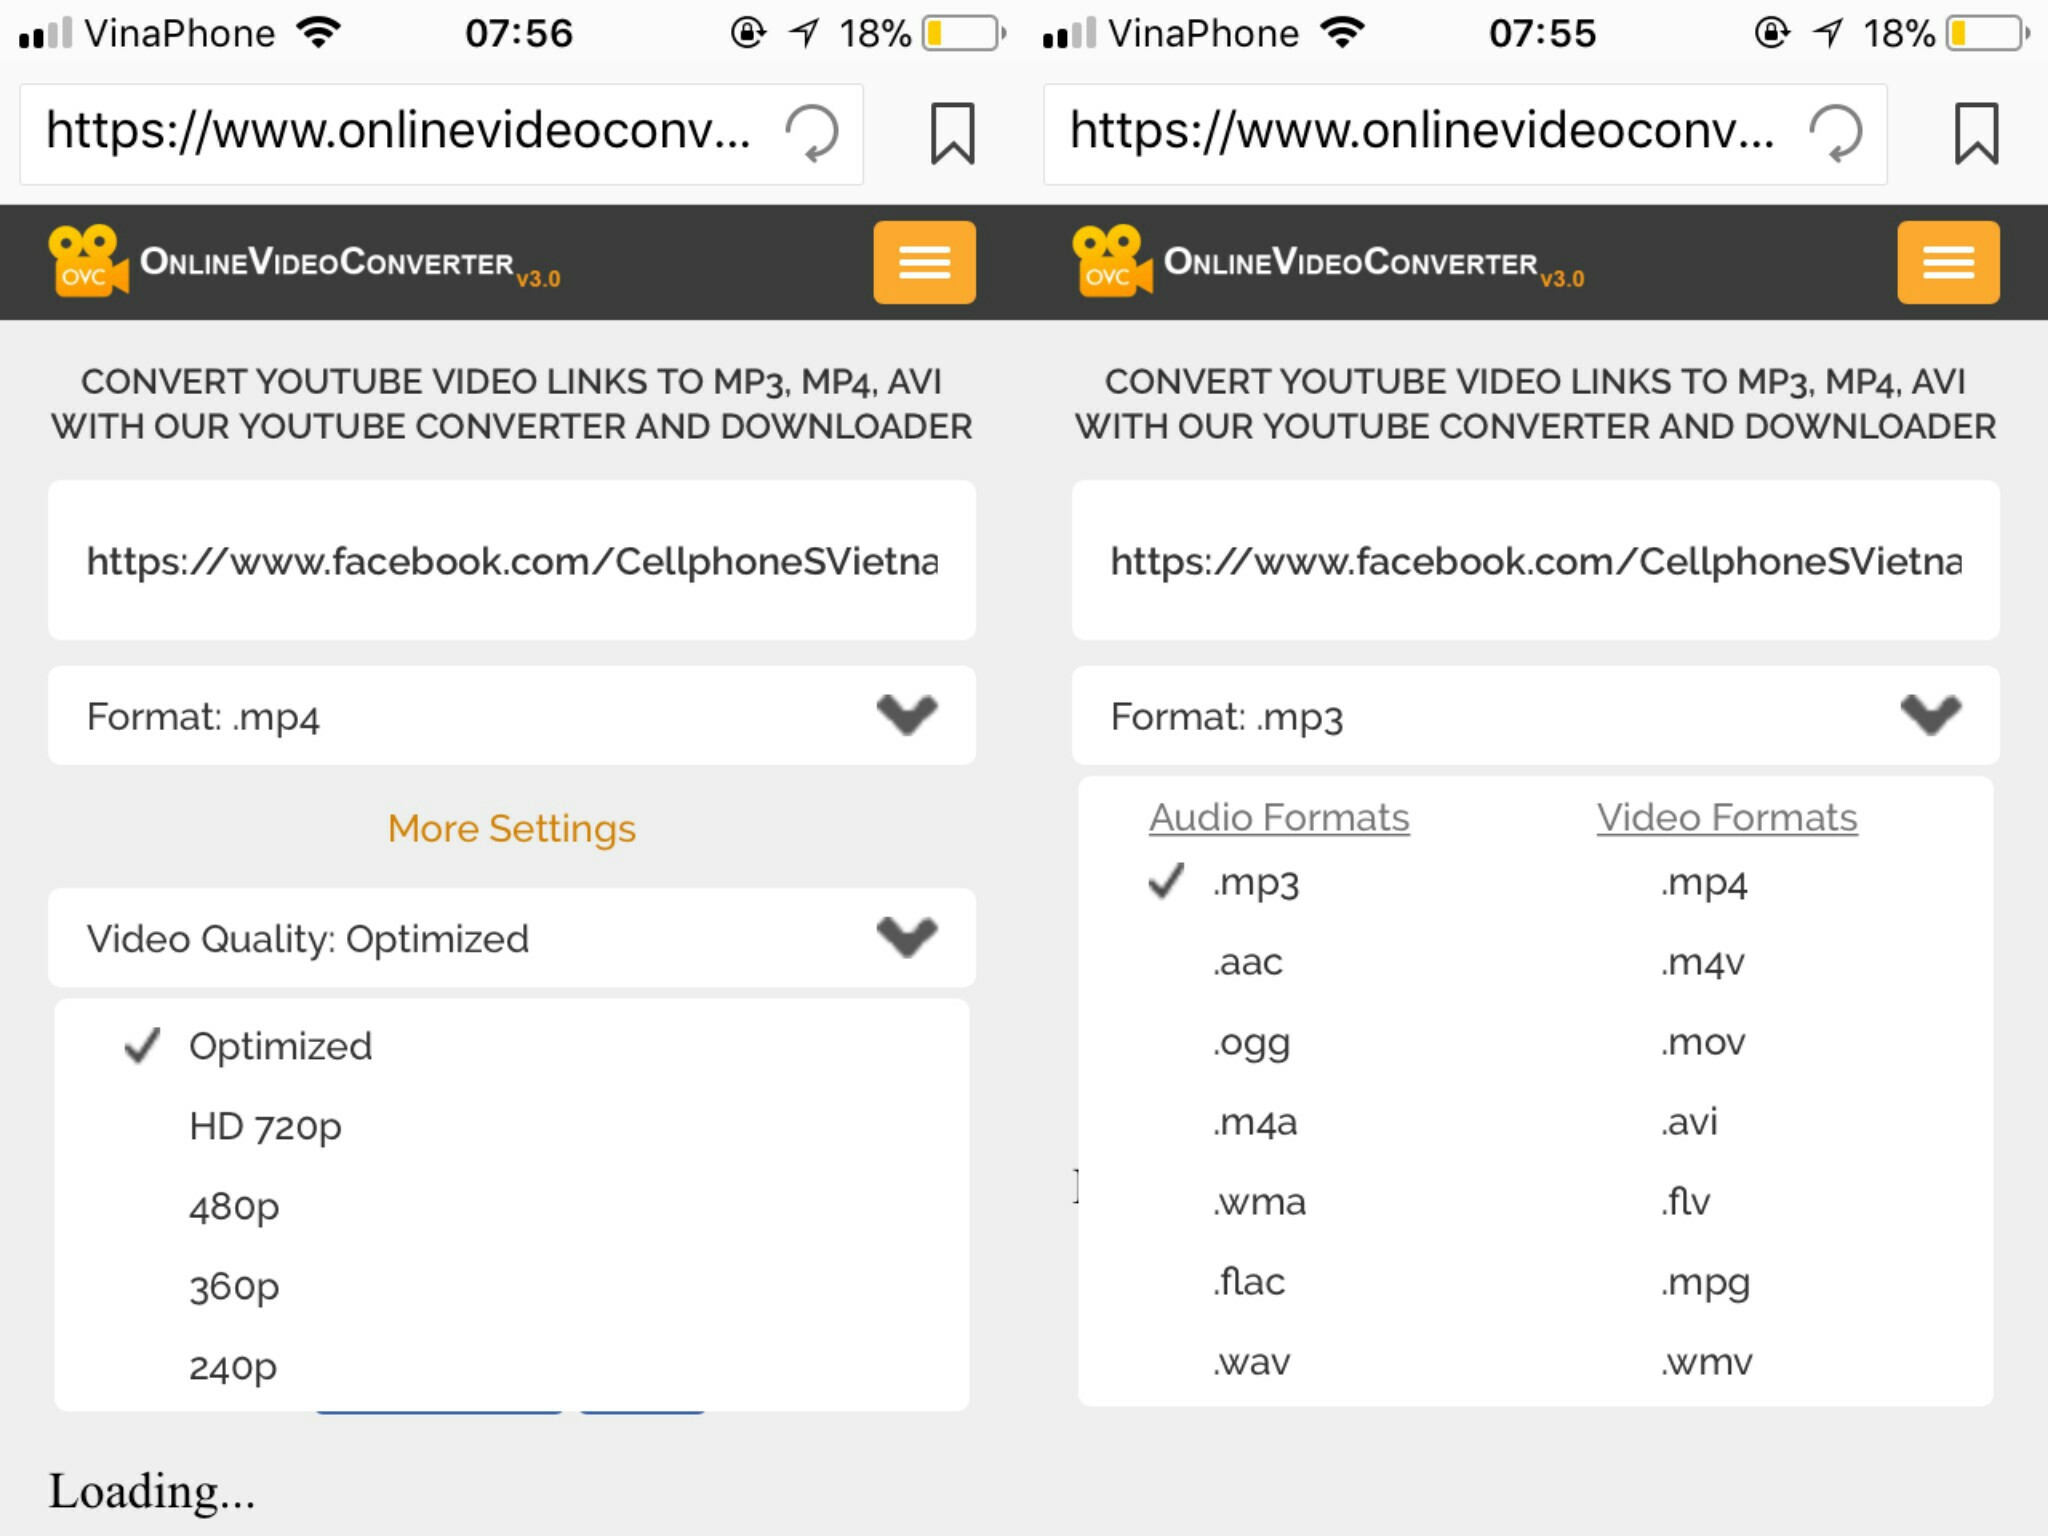
Task: Choose .wmv video format
Action: click(1707, 1362)
